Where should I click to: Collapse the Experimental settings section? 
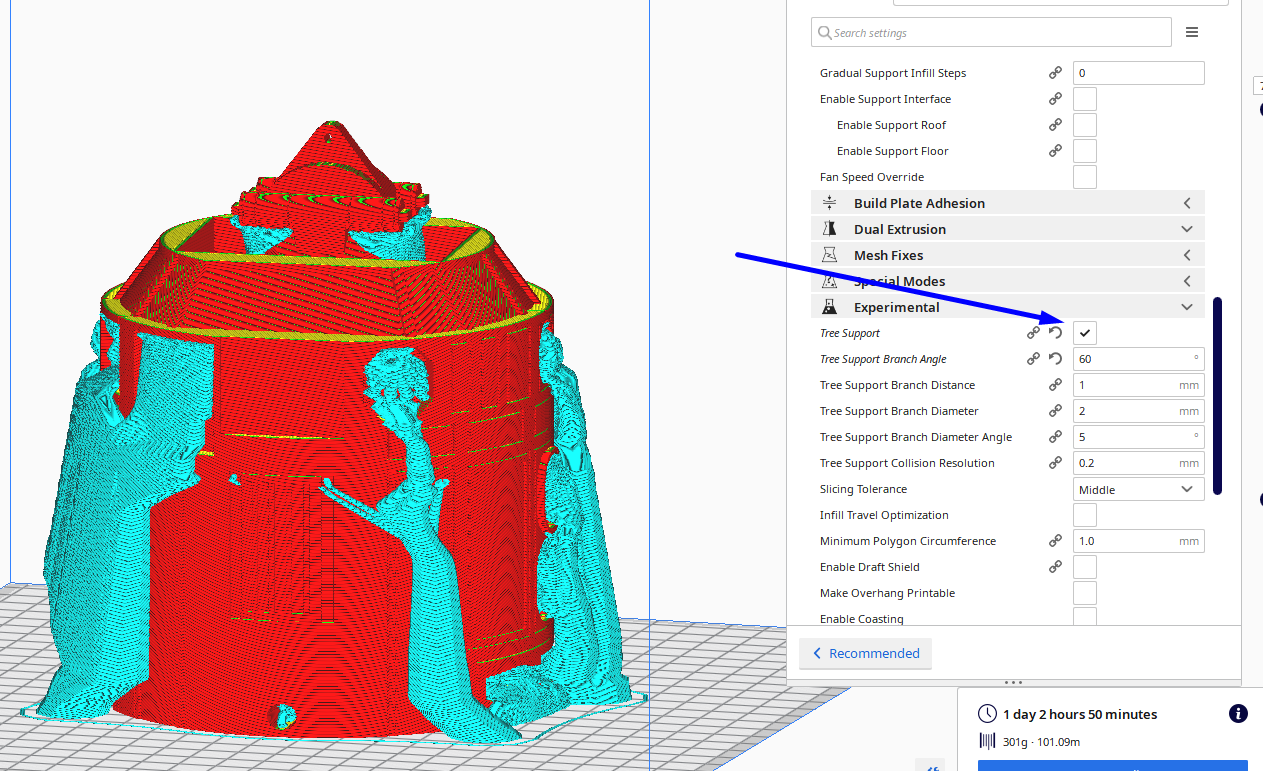1007,307
